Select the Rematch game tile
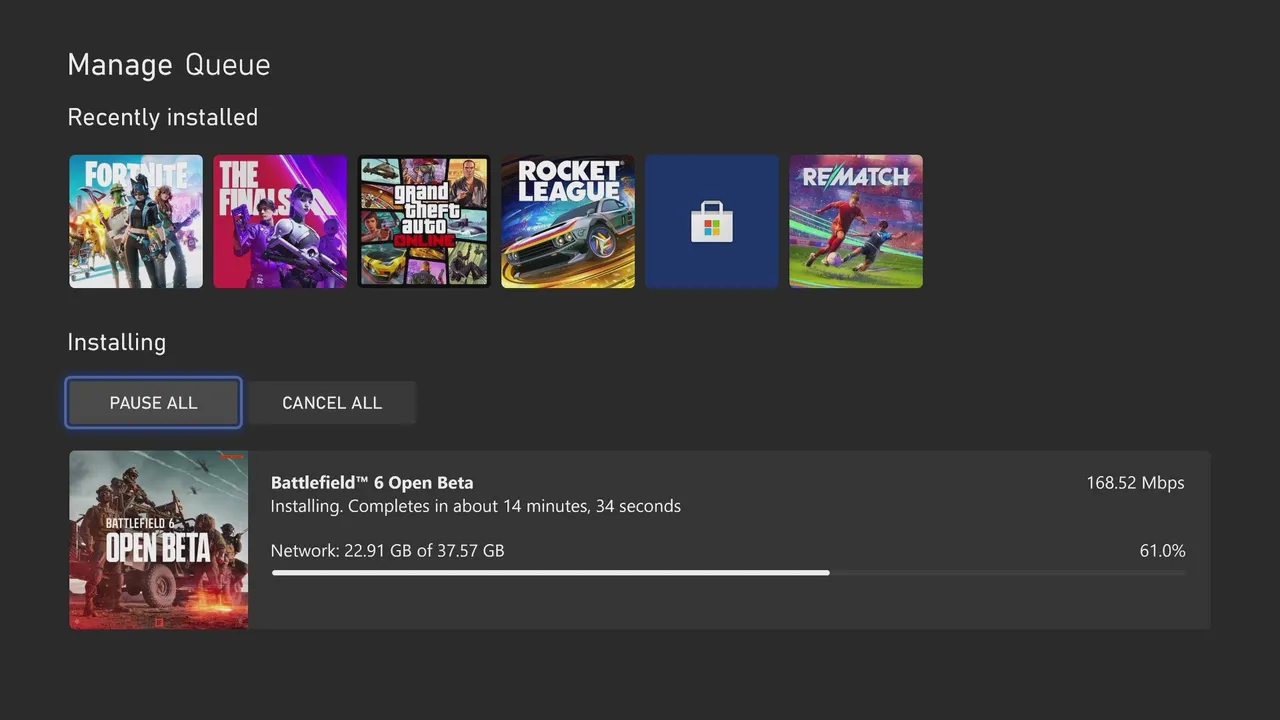1280x720 pixels. (856, 221)
